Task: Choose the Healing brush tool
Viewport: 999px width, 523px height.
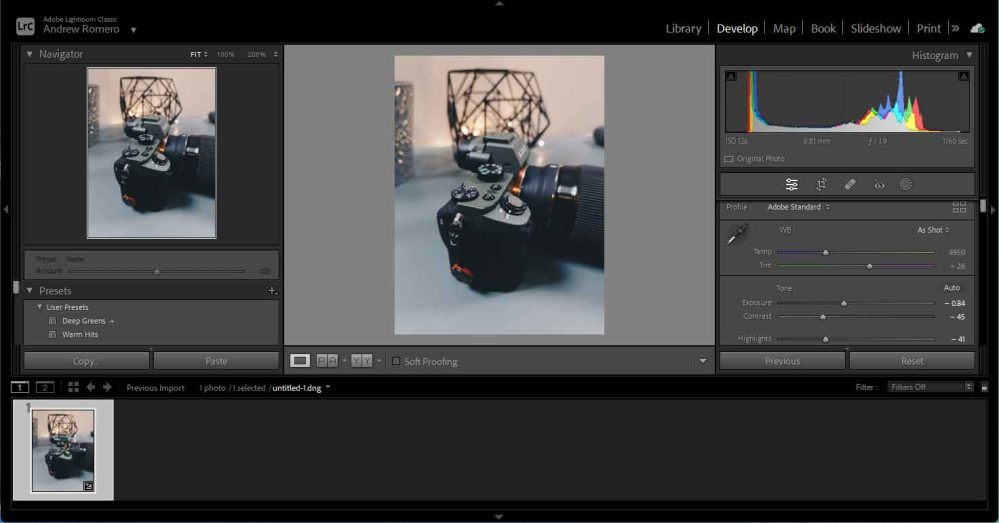Action: pyautogui.click(x=850, y=185)
